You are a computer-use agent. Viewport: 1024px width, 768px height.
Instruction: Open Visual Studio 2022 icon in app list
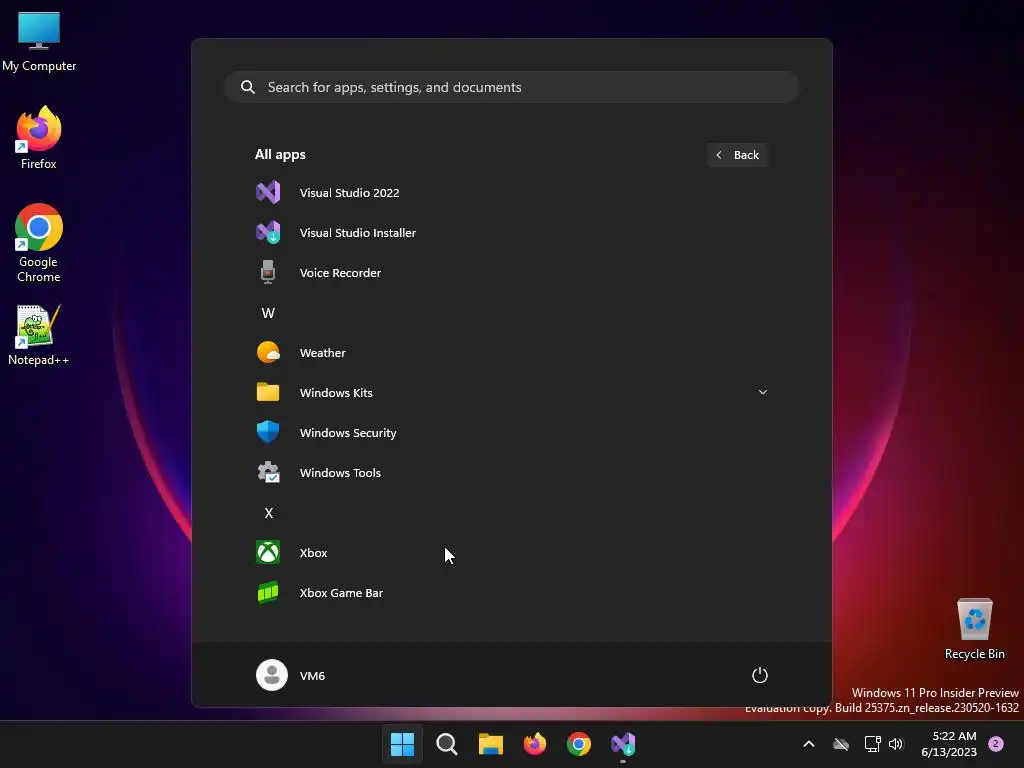tap(268, 193)
